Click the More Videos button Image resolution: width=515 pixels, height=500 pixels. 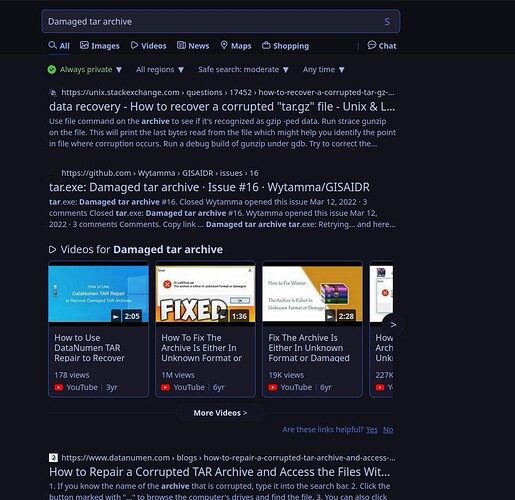(220, 413)
